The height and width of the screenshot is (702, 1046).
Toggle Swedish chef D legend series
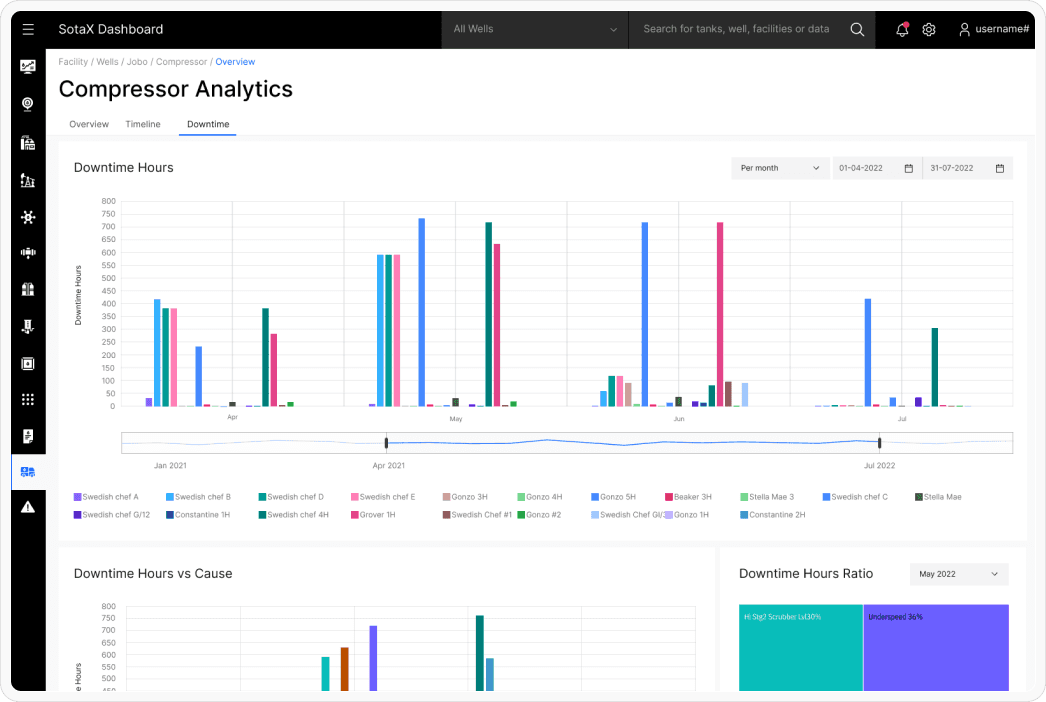[x=291, y=497]
